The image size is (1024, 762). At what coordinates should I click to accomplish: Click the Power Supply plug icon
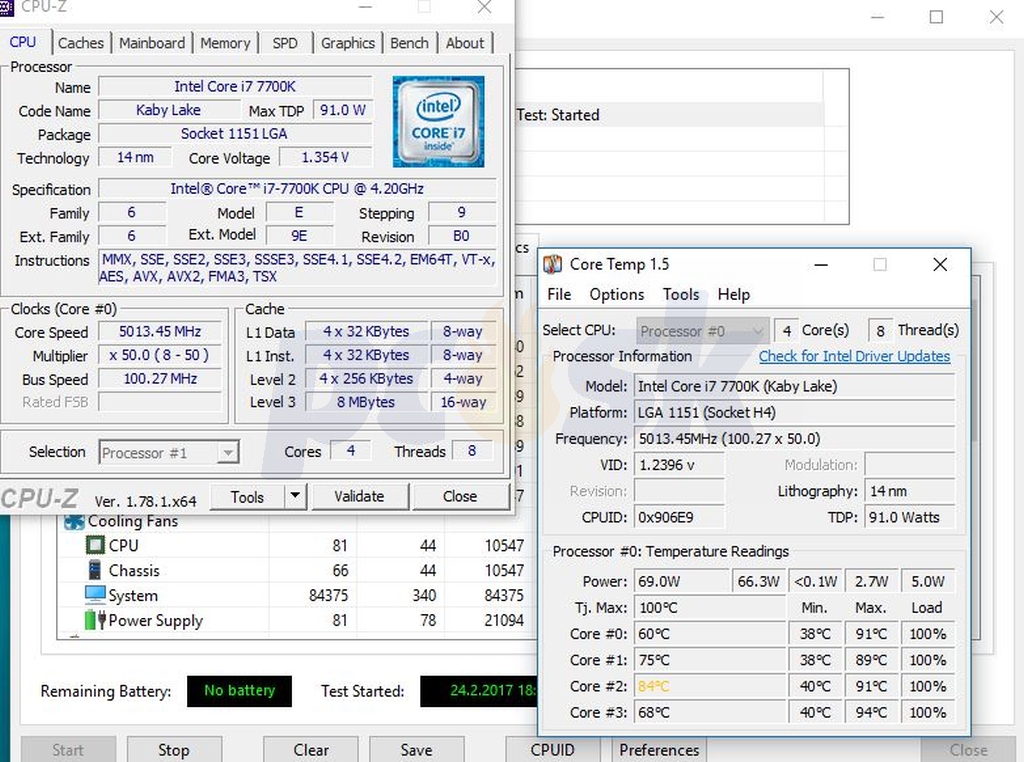coord(95,620)
